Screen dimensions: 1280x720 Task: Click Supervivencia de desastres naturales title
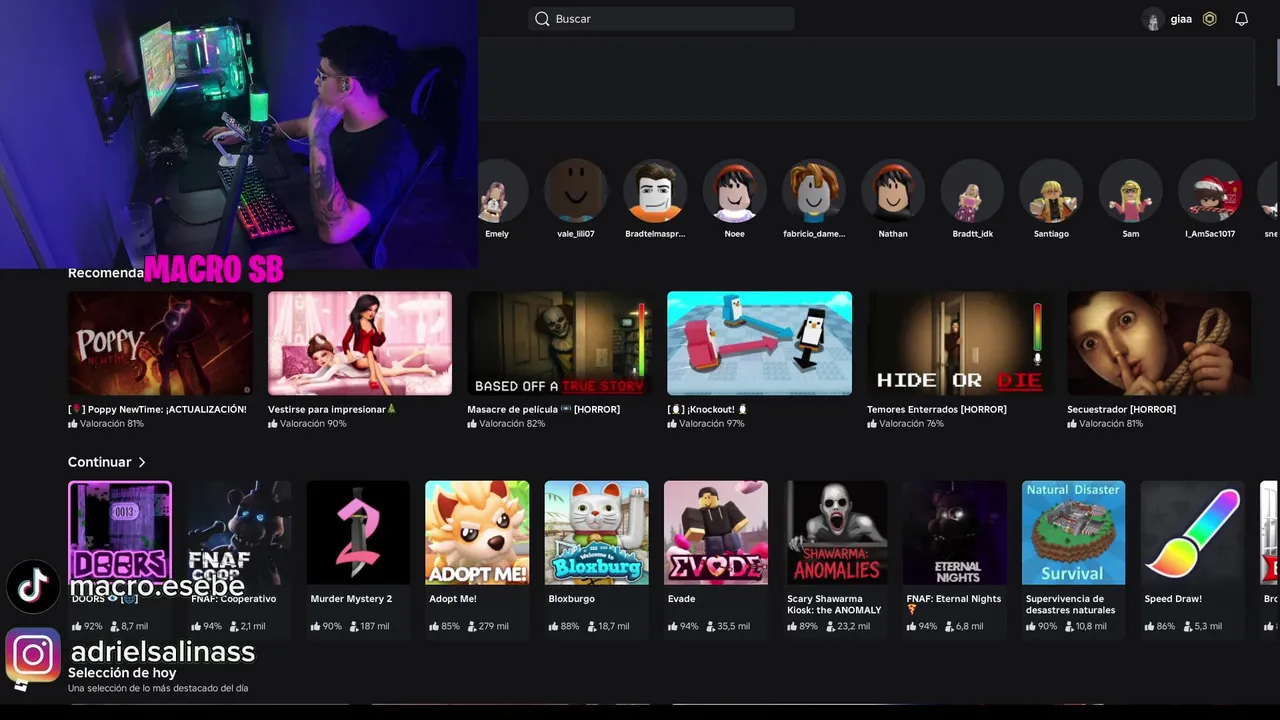1070,604
